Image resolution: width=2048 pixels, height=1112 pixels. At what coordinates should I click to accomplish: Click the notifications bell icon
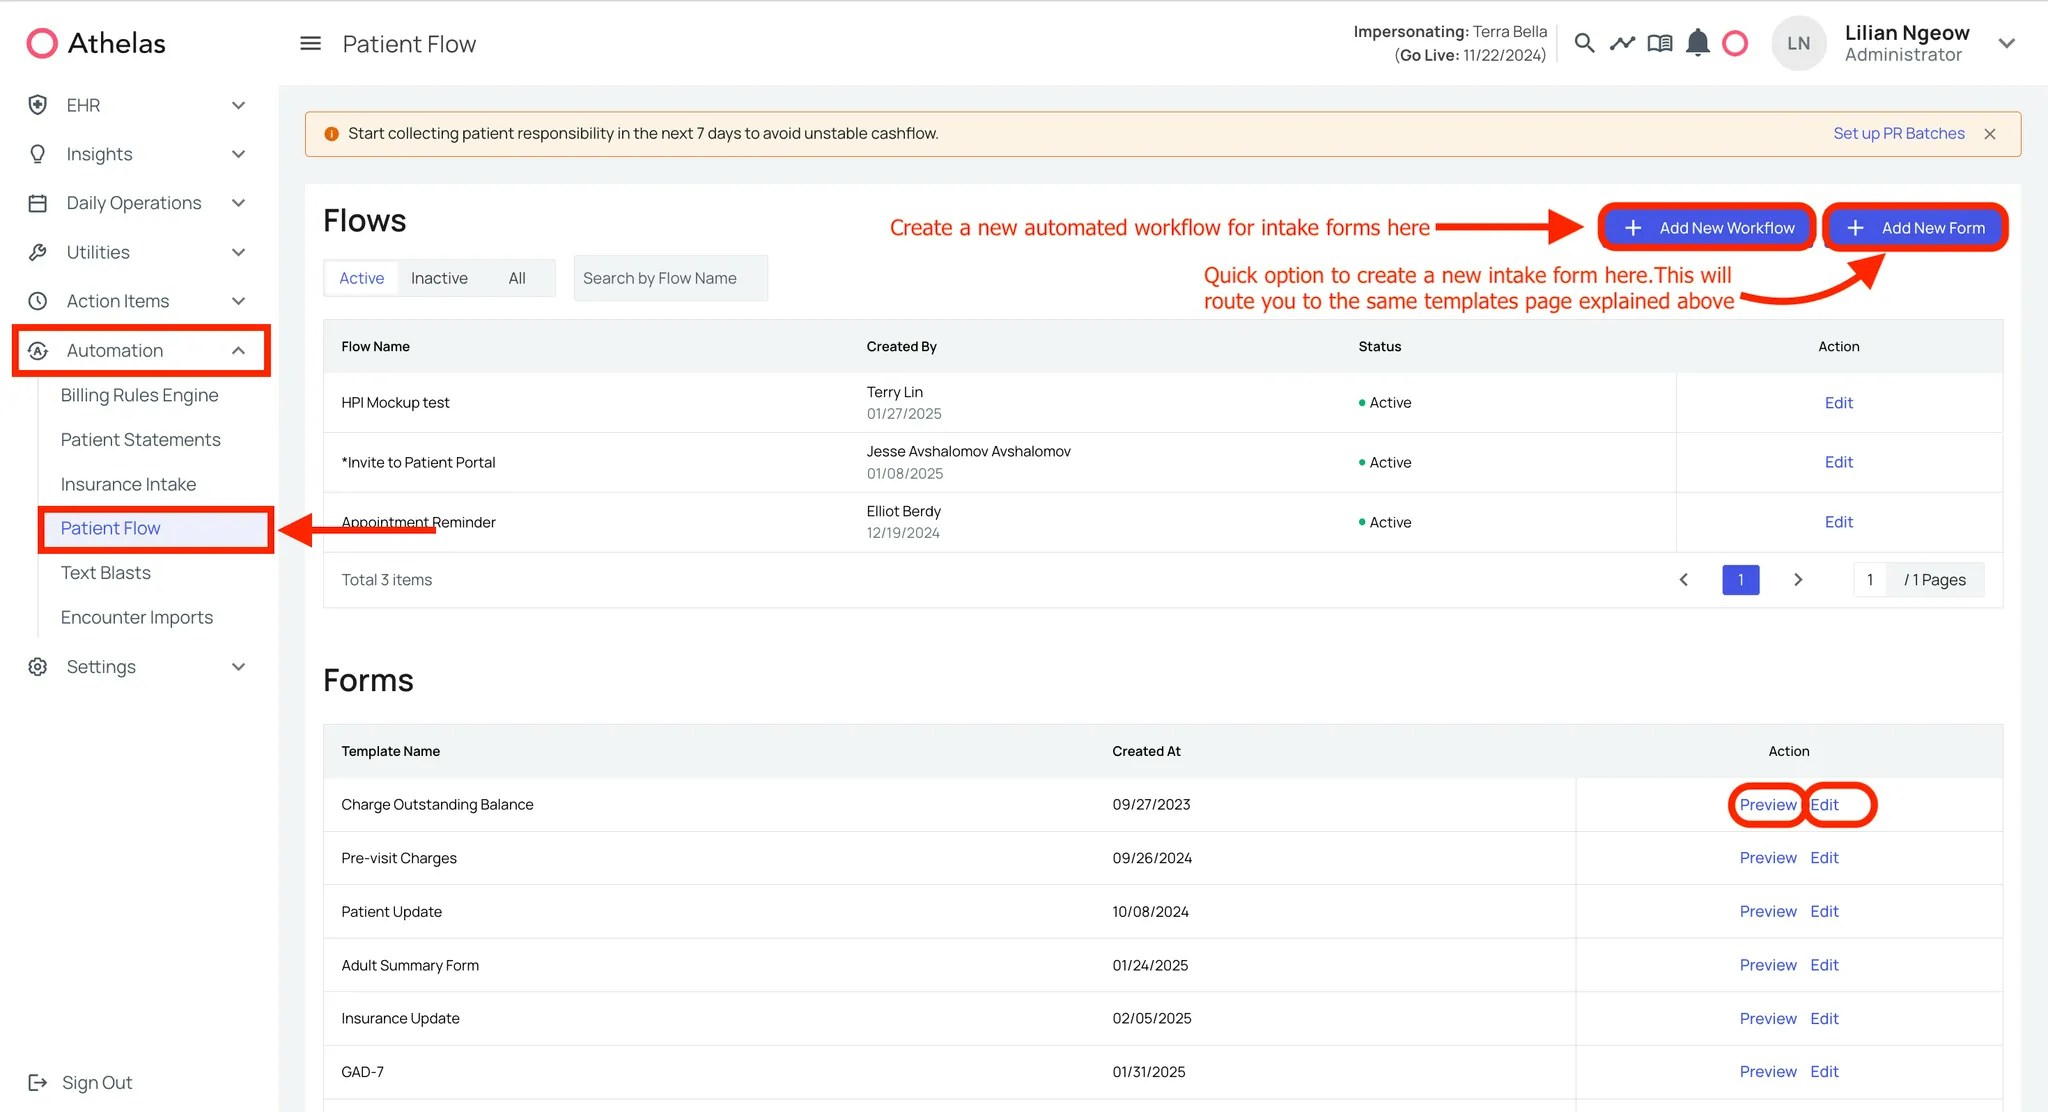pyautogui.click(x=1697, y=43)
